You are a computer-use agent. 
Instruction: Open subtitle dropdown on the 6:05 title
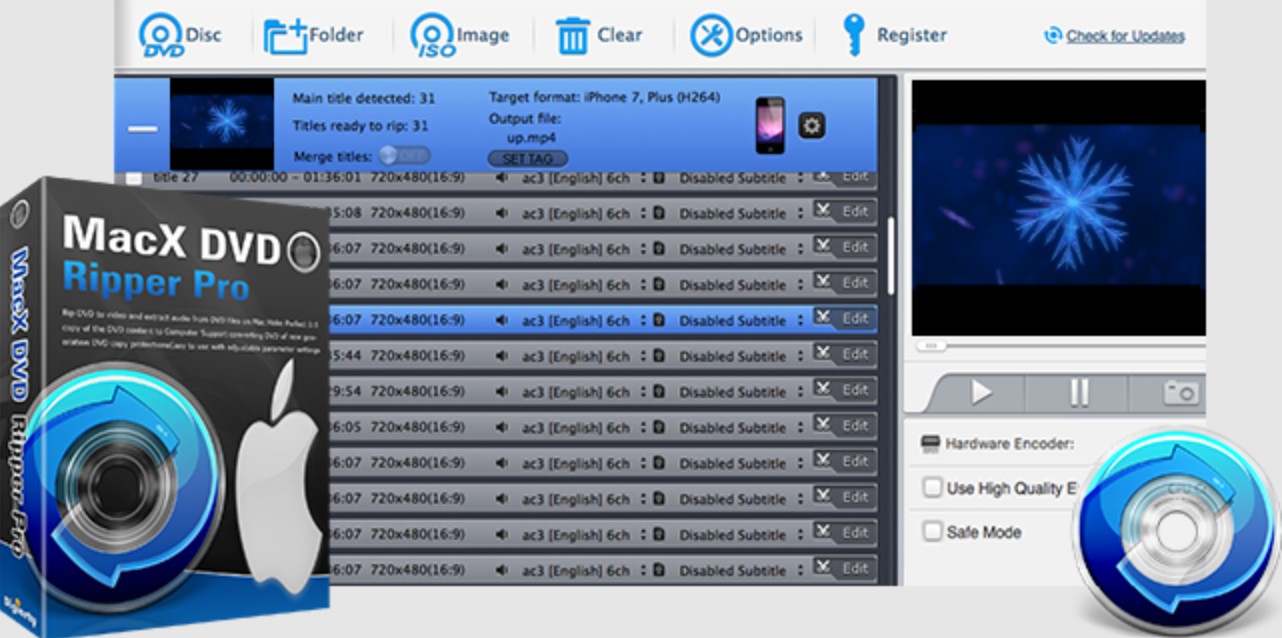[x=800, y=427]
